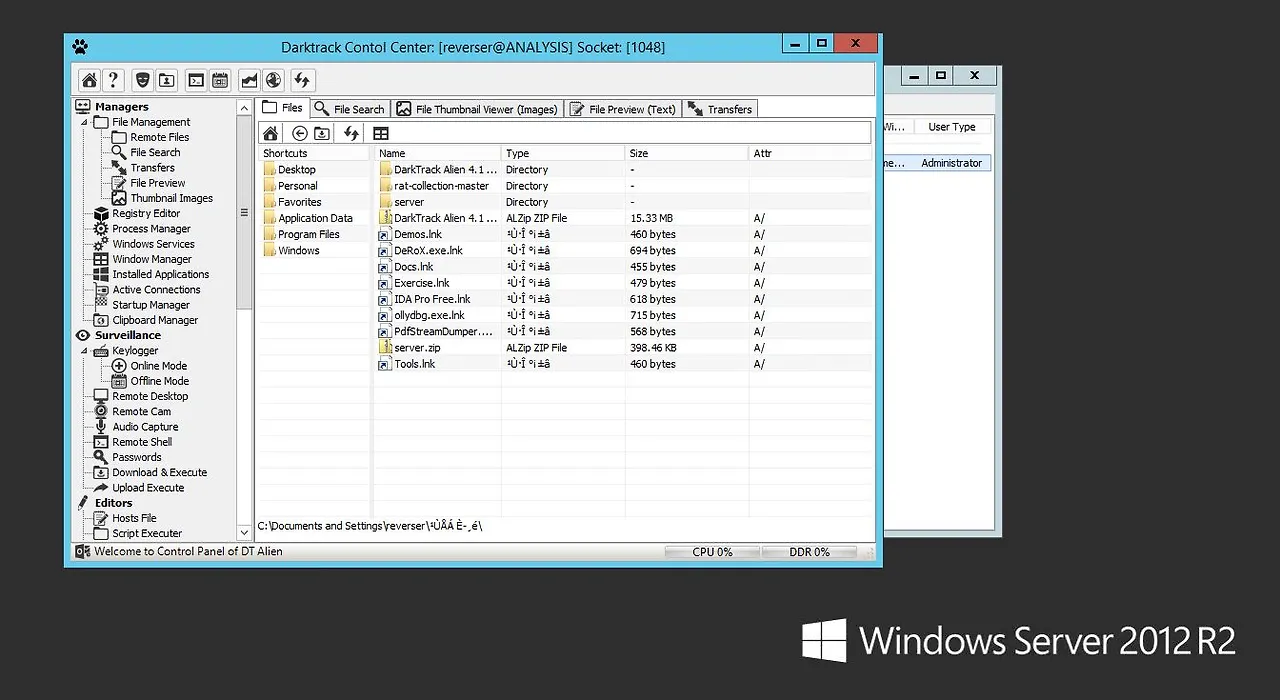The height and width of the screenshot is (700, 1280).
Task: Select Remote Shell in Surveillance tree
Action: pyautogui.click(x=142, y=442)
